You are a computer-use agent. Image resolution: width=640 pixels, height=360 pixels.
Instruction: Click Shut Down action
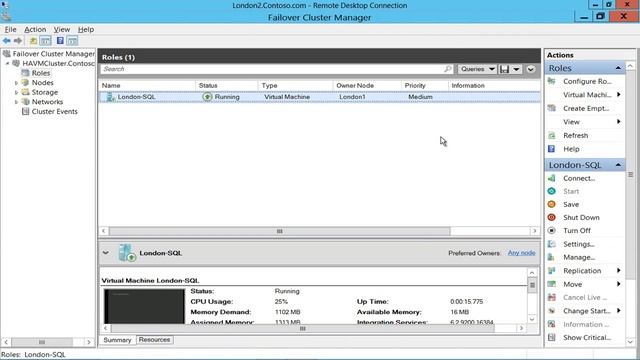click(581, 218)
